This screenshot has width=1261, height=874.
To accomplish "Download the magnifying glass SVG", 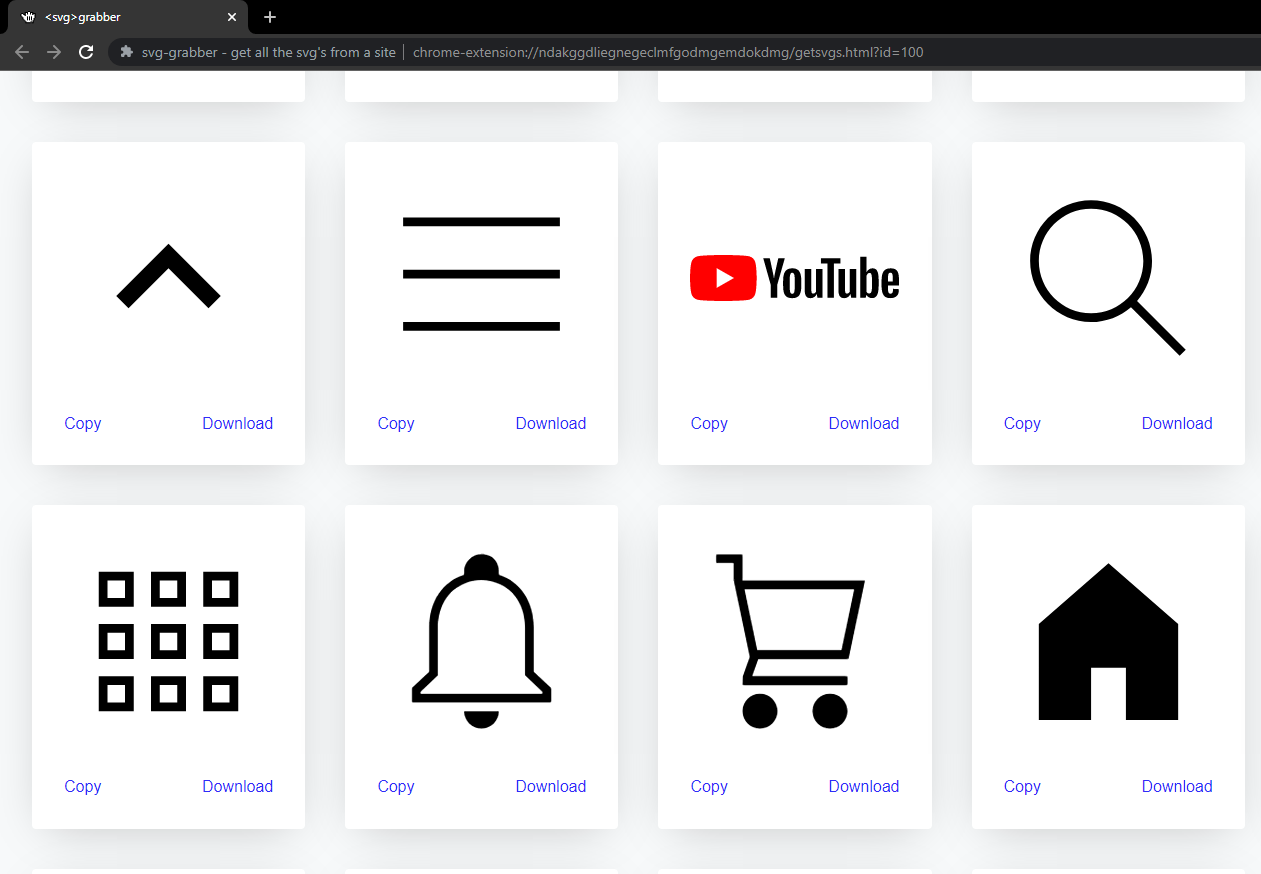I will tap(1177, 423).
